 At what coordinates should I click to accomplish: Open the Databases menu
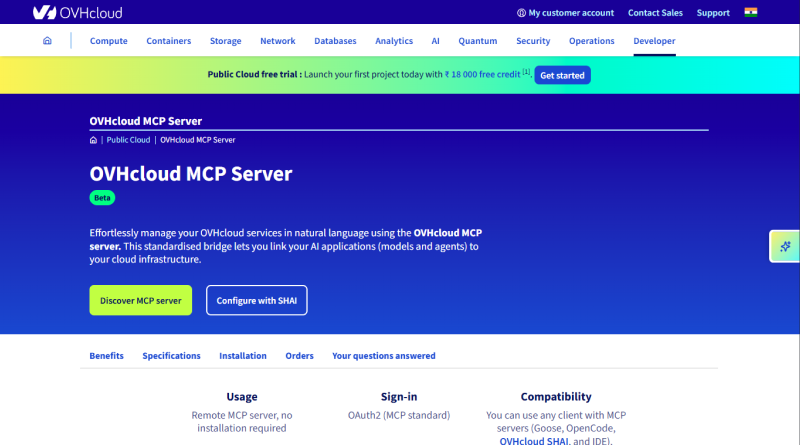[x=335, y=41]
